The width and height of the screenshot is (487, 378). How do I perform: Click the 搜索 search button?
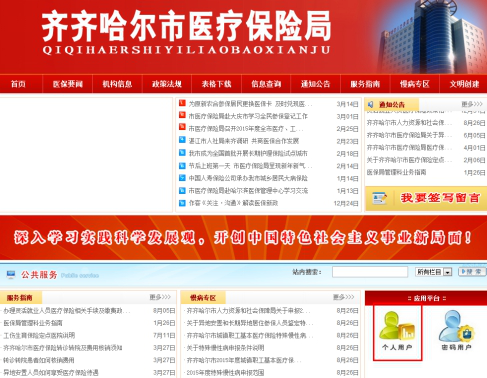[472, 272]
